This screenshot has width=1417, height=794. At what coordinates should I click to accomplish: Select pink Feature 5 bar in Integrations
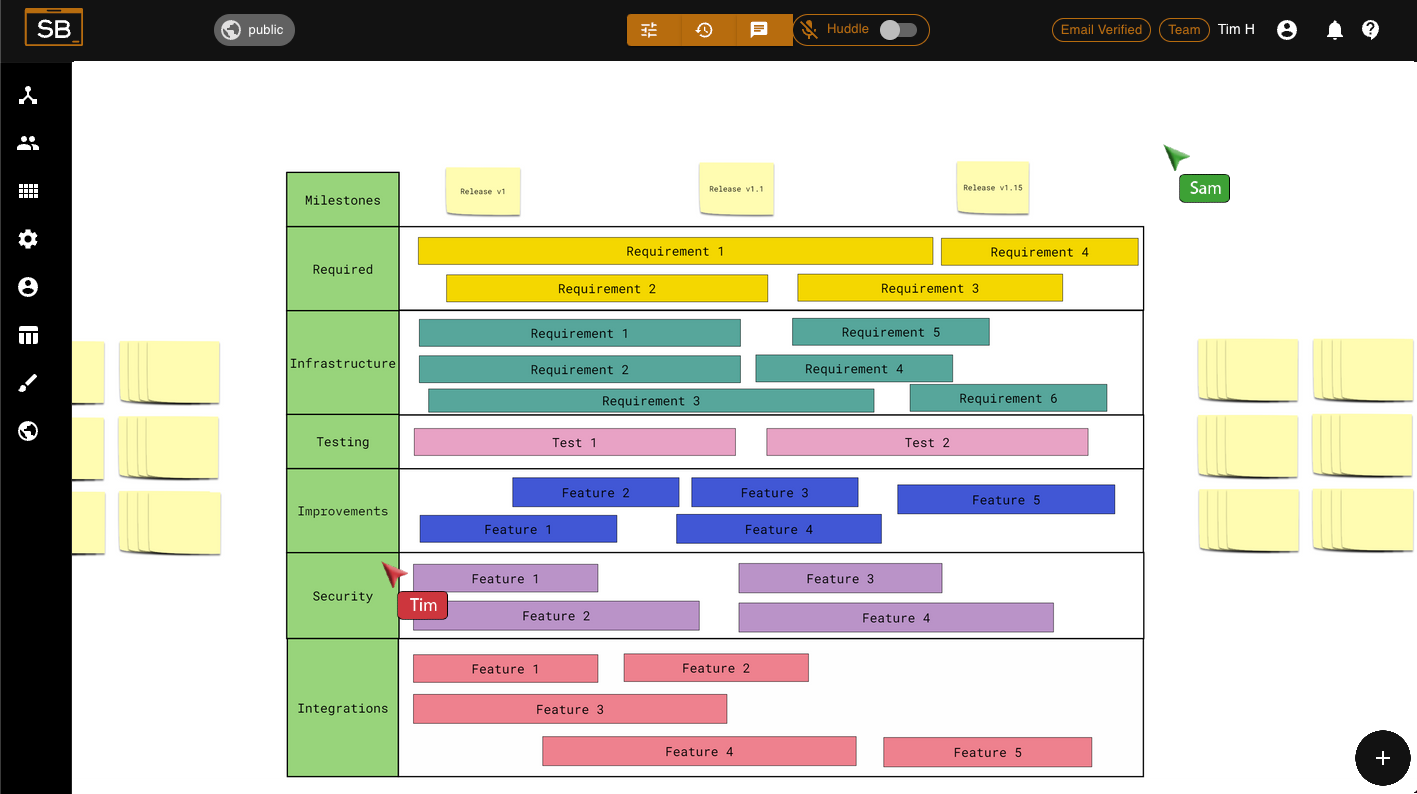[x=988, y=752]
